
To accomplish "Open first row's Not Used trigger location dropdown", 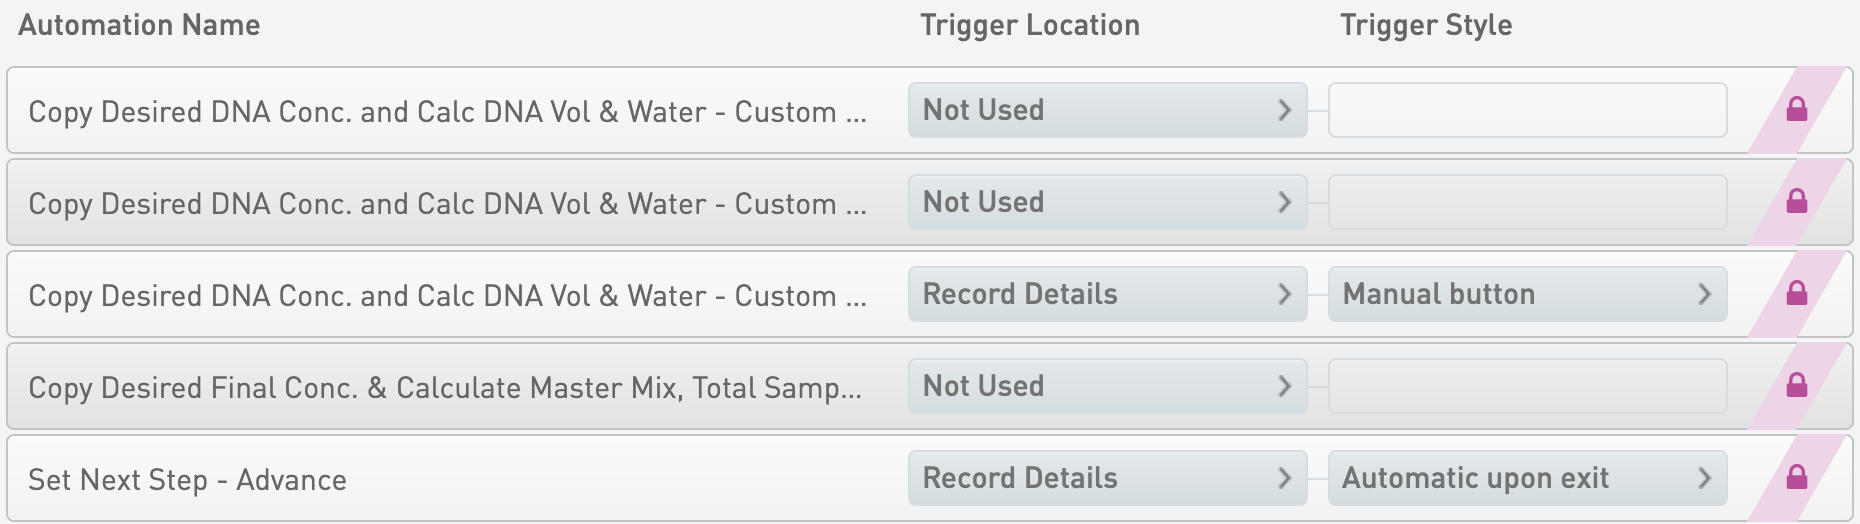I will [1107, 110].
